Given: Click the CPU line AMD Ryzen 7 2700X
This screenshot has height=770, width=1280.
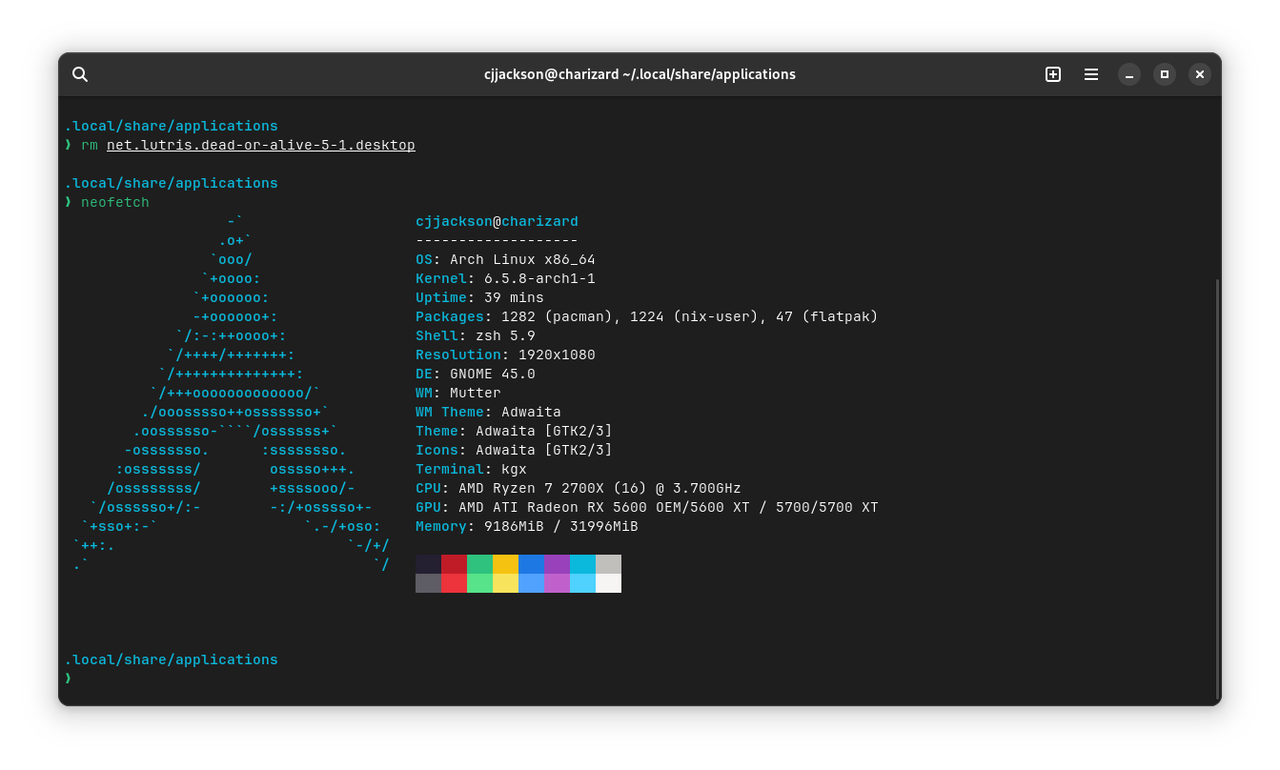Looking at the screenshot, I should (x=578, y=488).
